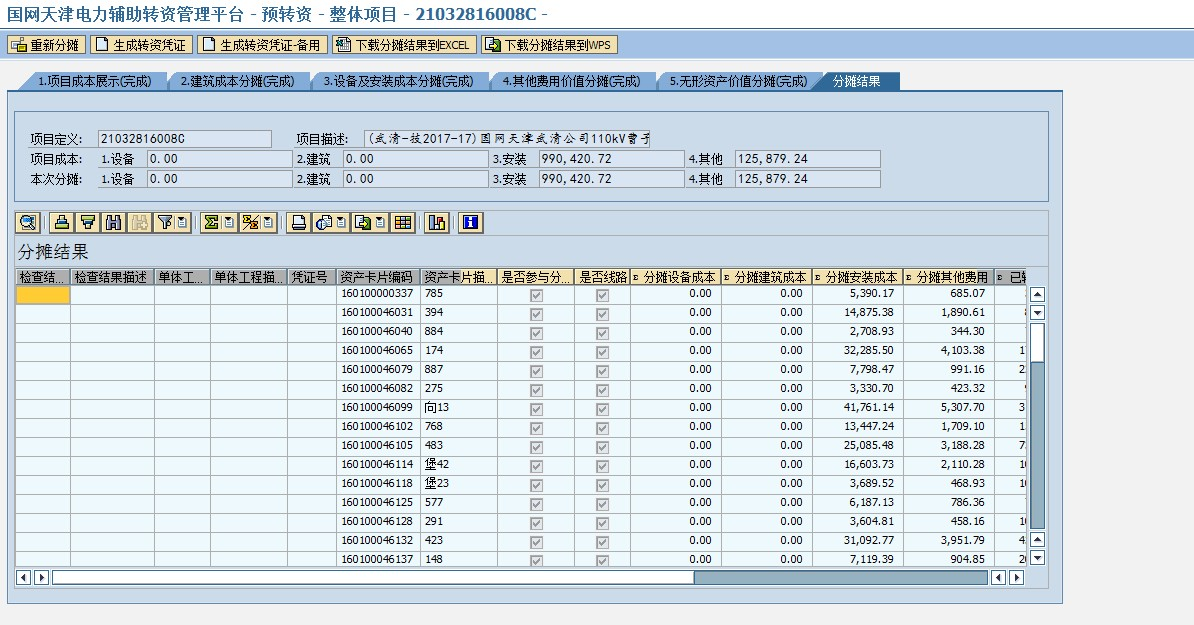Open the Views dropdown arrow
Viewport: 1194px width, 625px height.
(342, 222)
